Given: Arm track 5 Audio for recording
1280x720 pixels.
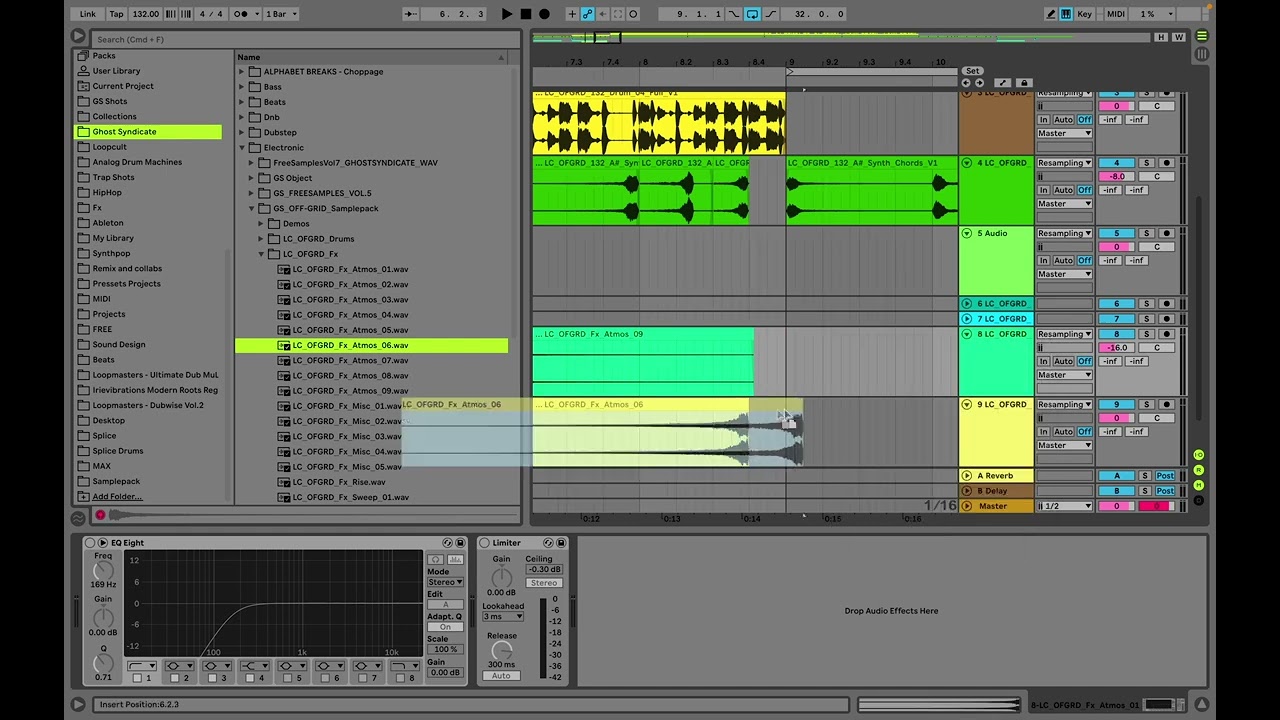Looking at the screenshot, I should [x=1166, y=233].
